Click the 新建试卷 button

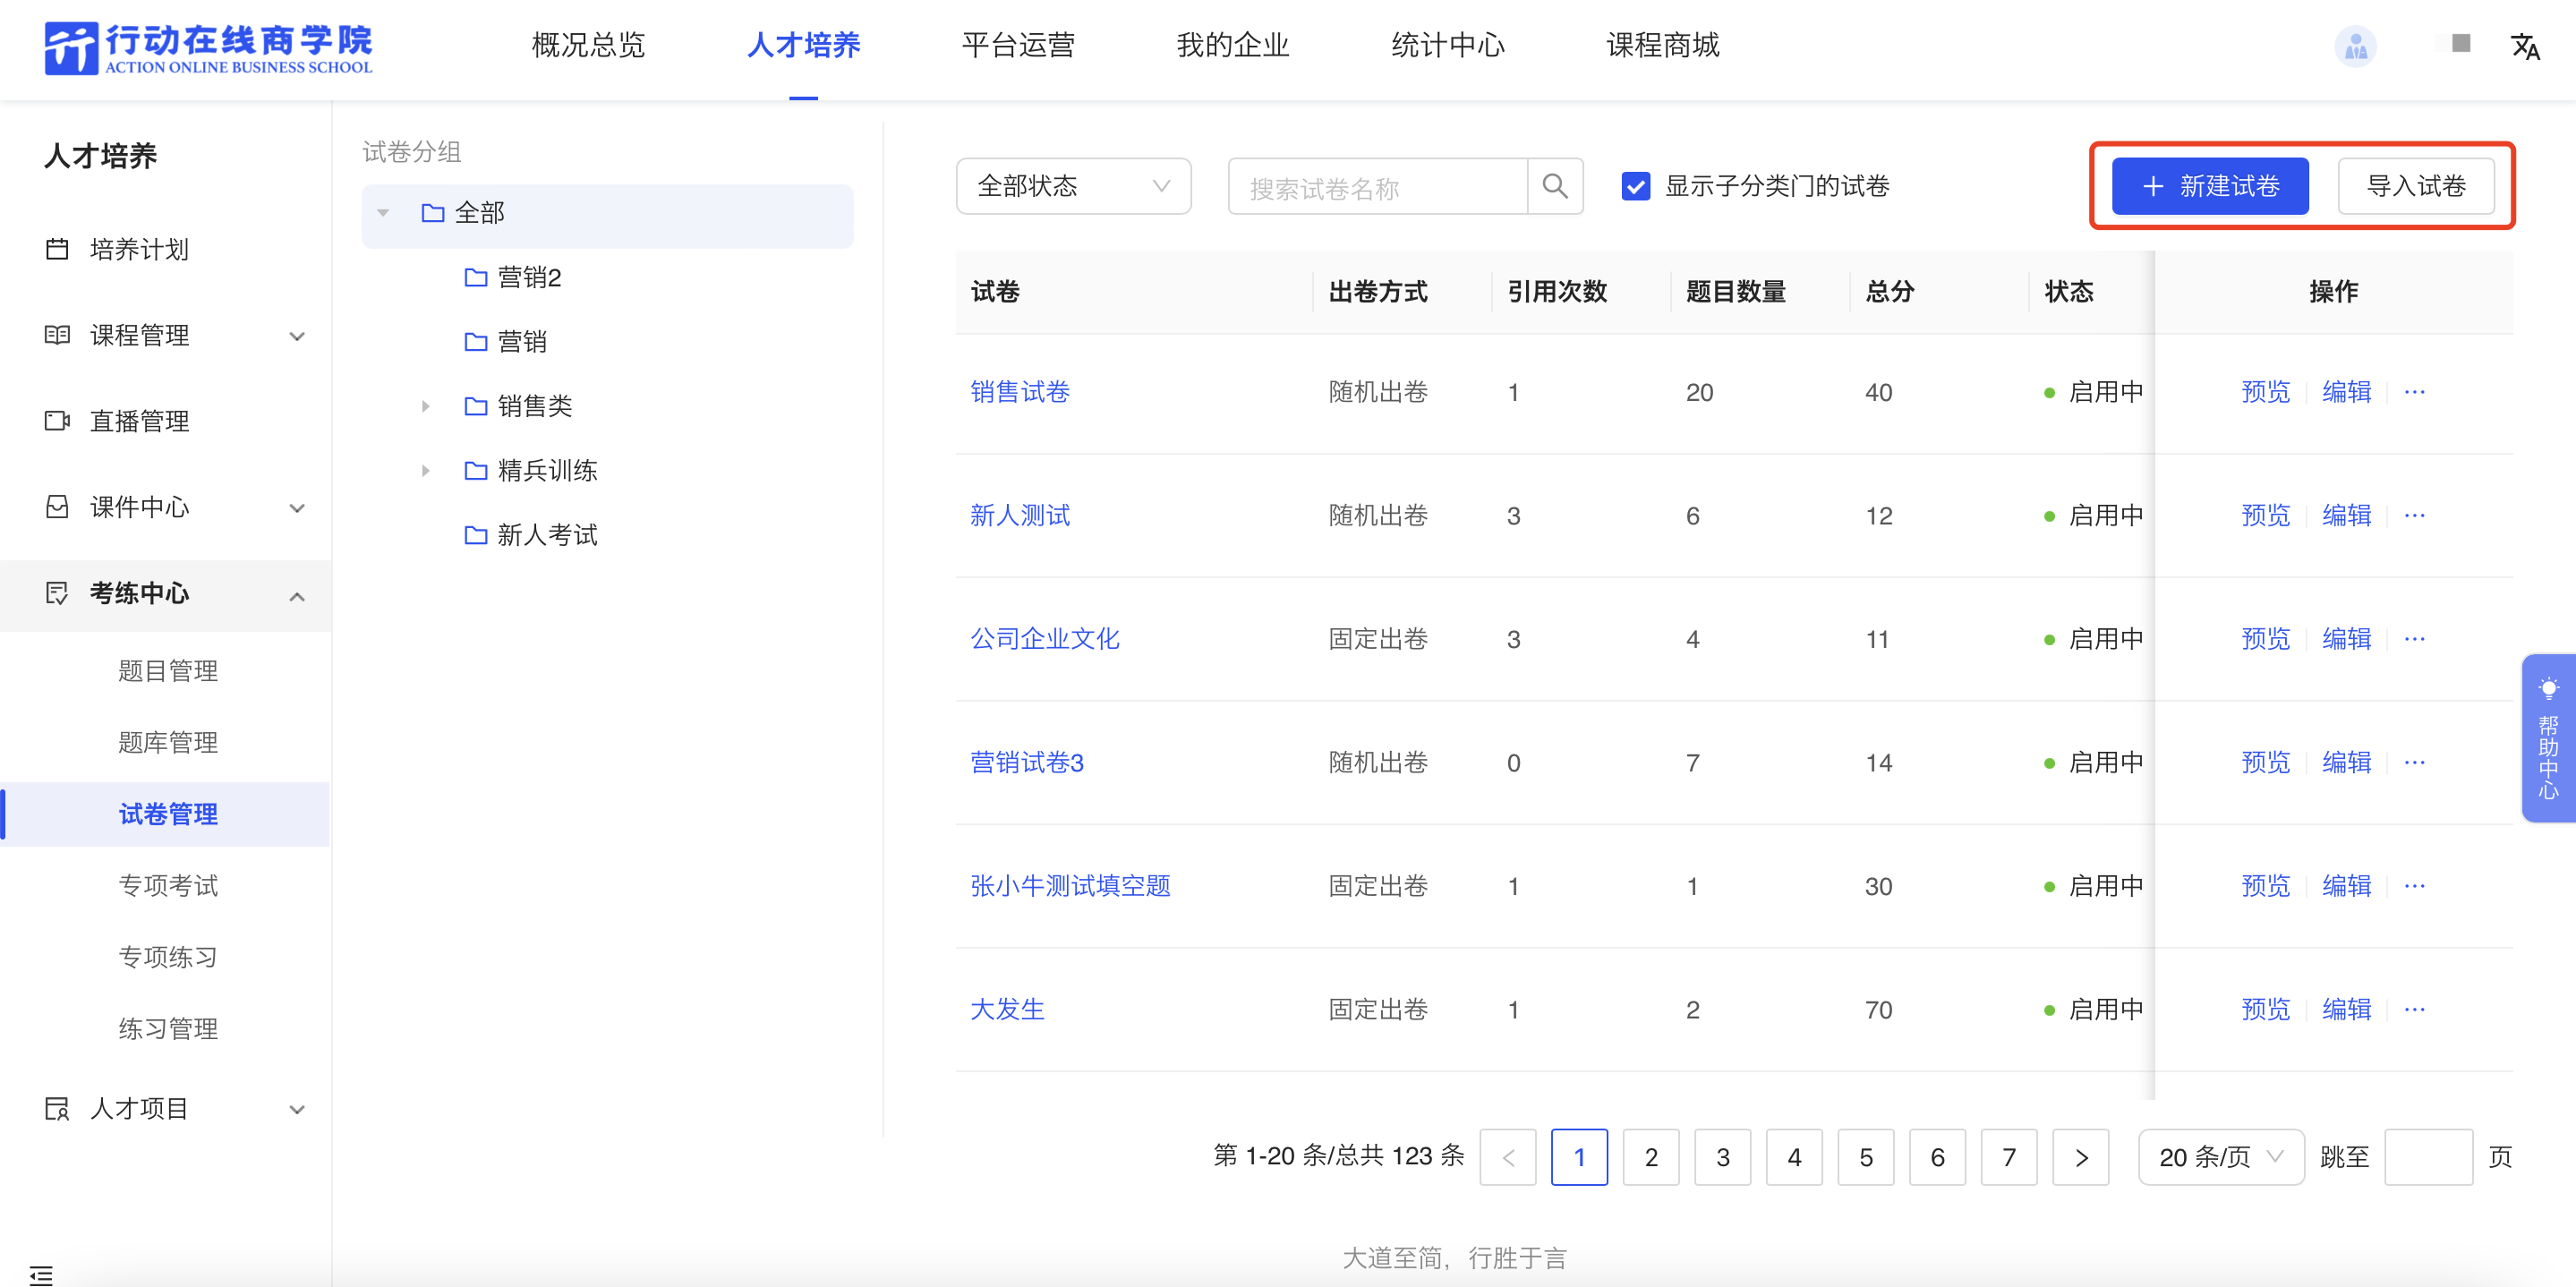click(x=2210, y=186)
